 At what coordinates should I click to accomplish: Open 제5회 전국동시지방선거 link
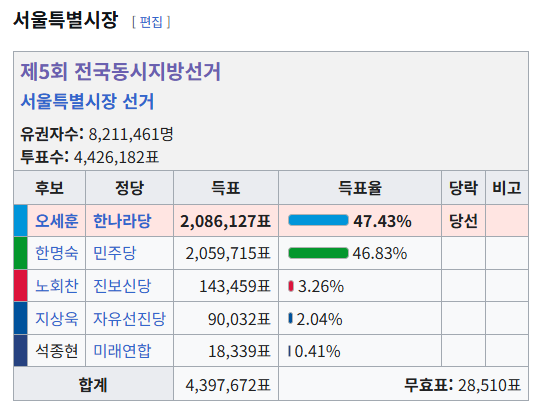pos(120,72)
